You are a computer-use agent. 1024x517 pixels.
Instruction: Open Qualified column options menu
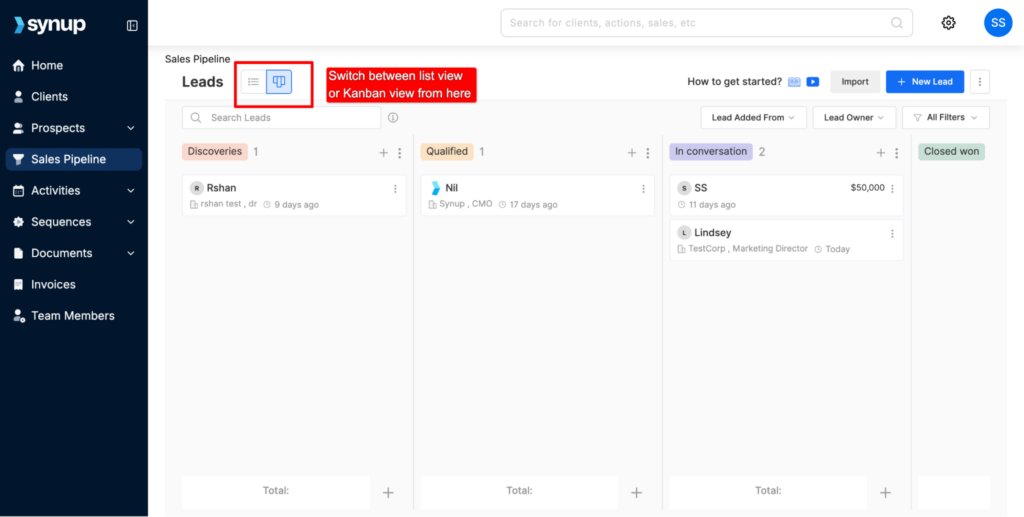point(648,153)
